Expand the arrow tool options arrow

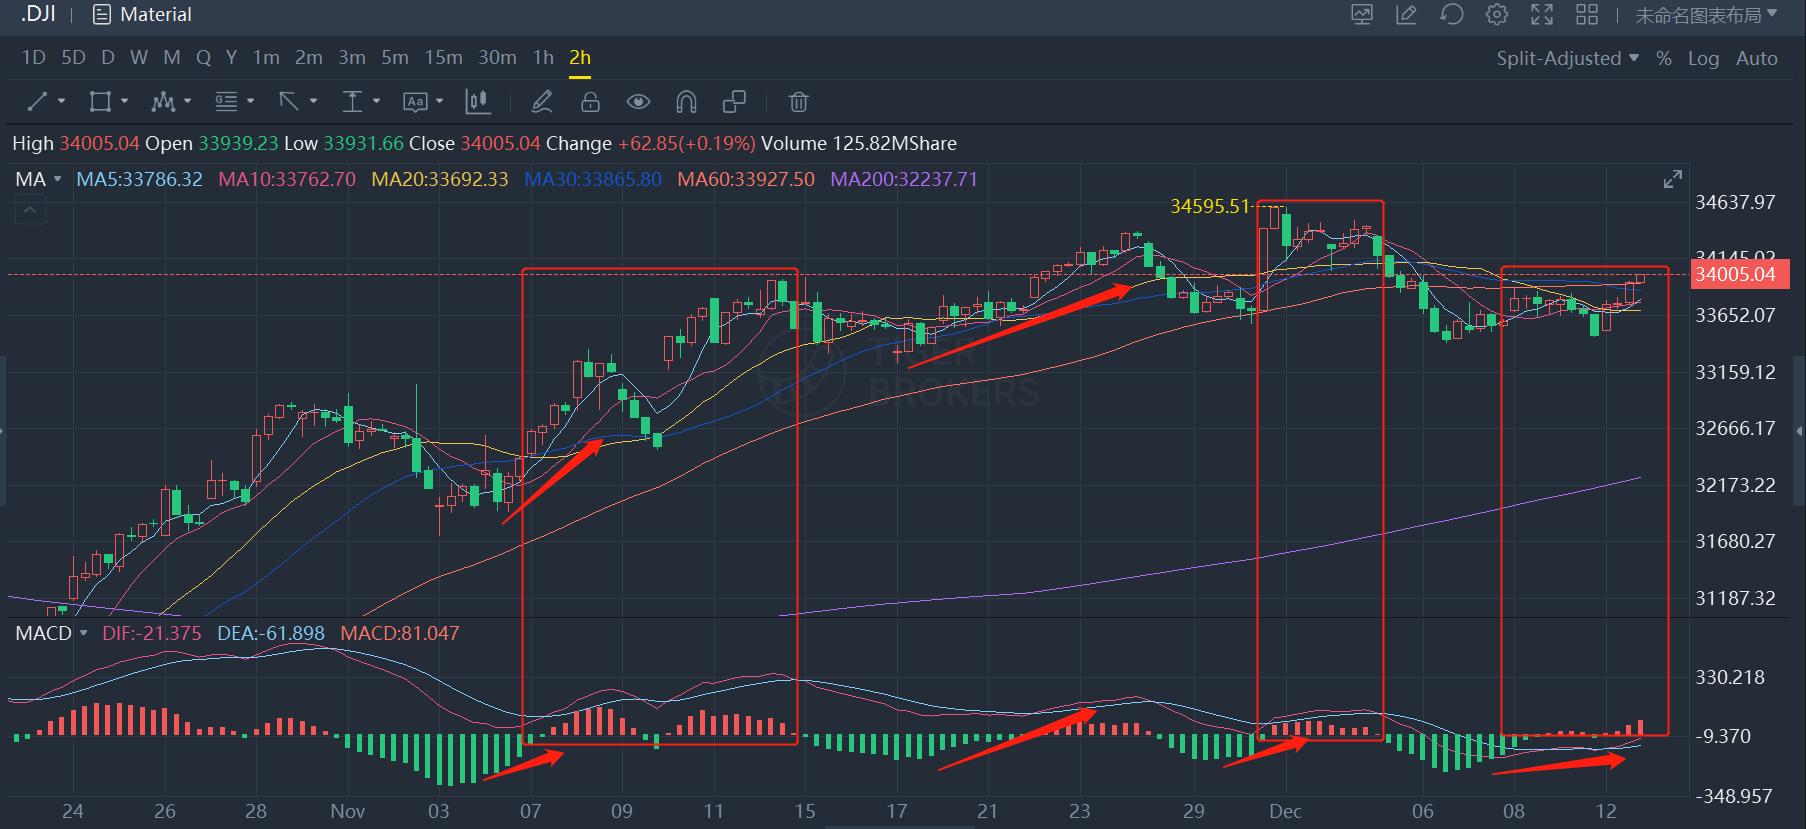pyautogui.click(x=313, y=101)
